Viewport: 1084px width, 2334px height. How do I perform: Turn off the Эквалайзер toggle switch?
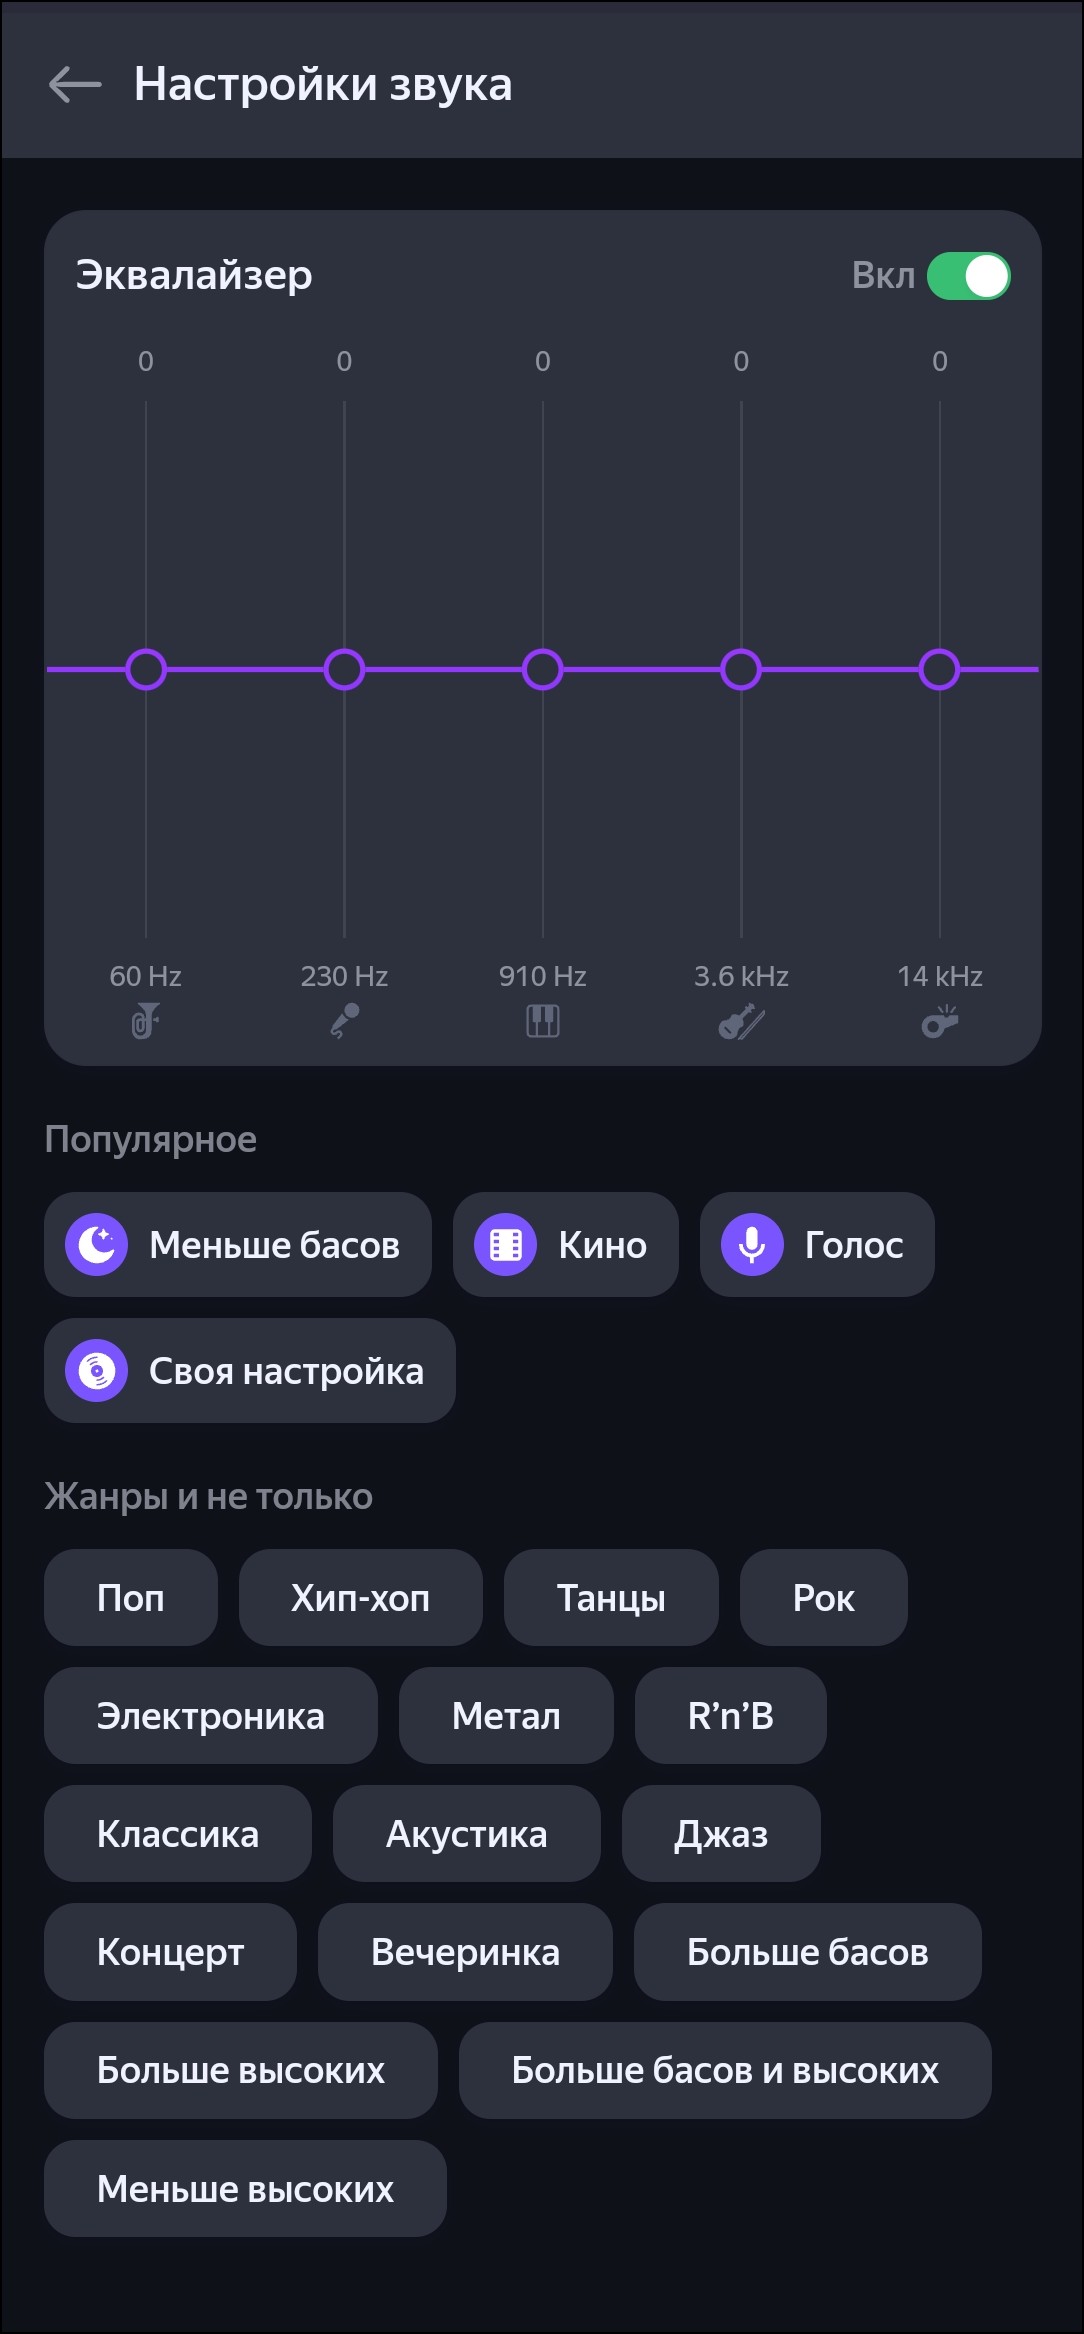[x=968, y=276]
